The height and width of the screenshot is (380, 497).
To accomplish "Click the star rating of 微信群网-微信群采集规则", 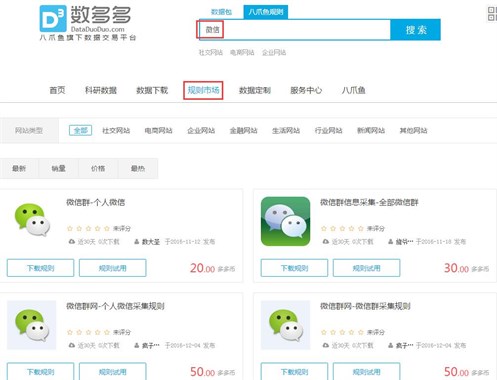I will click(x=342, y=332).
